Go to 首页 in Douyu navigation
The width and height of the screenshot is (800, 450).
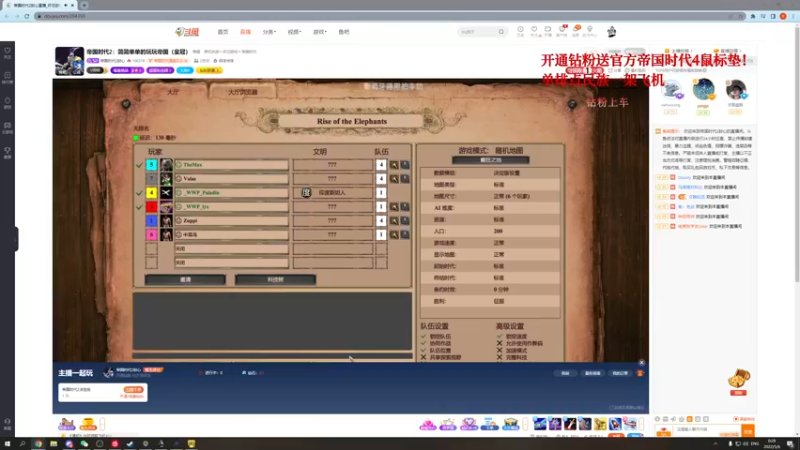click(223, 32)
